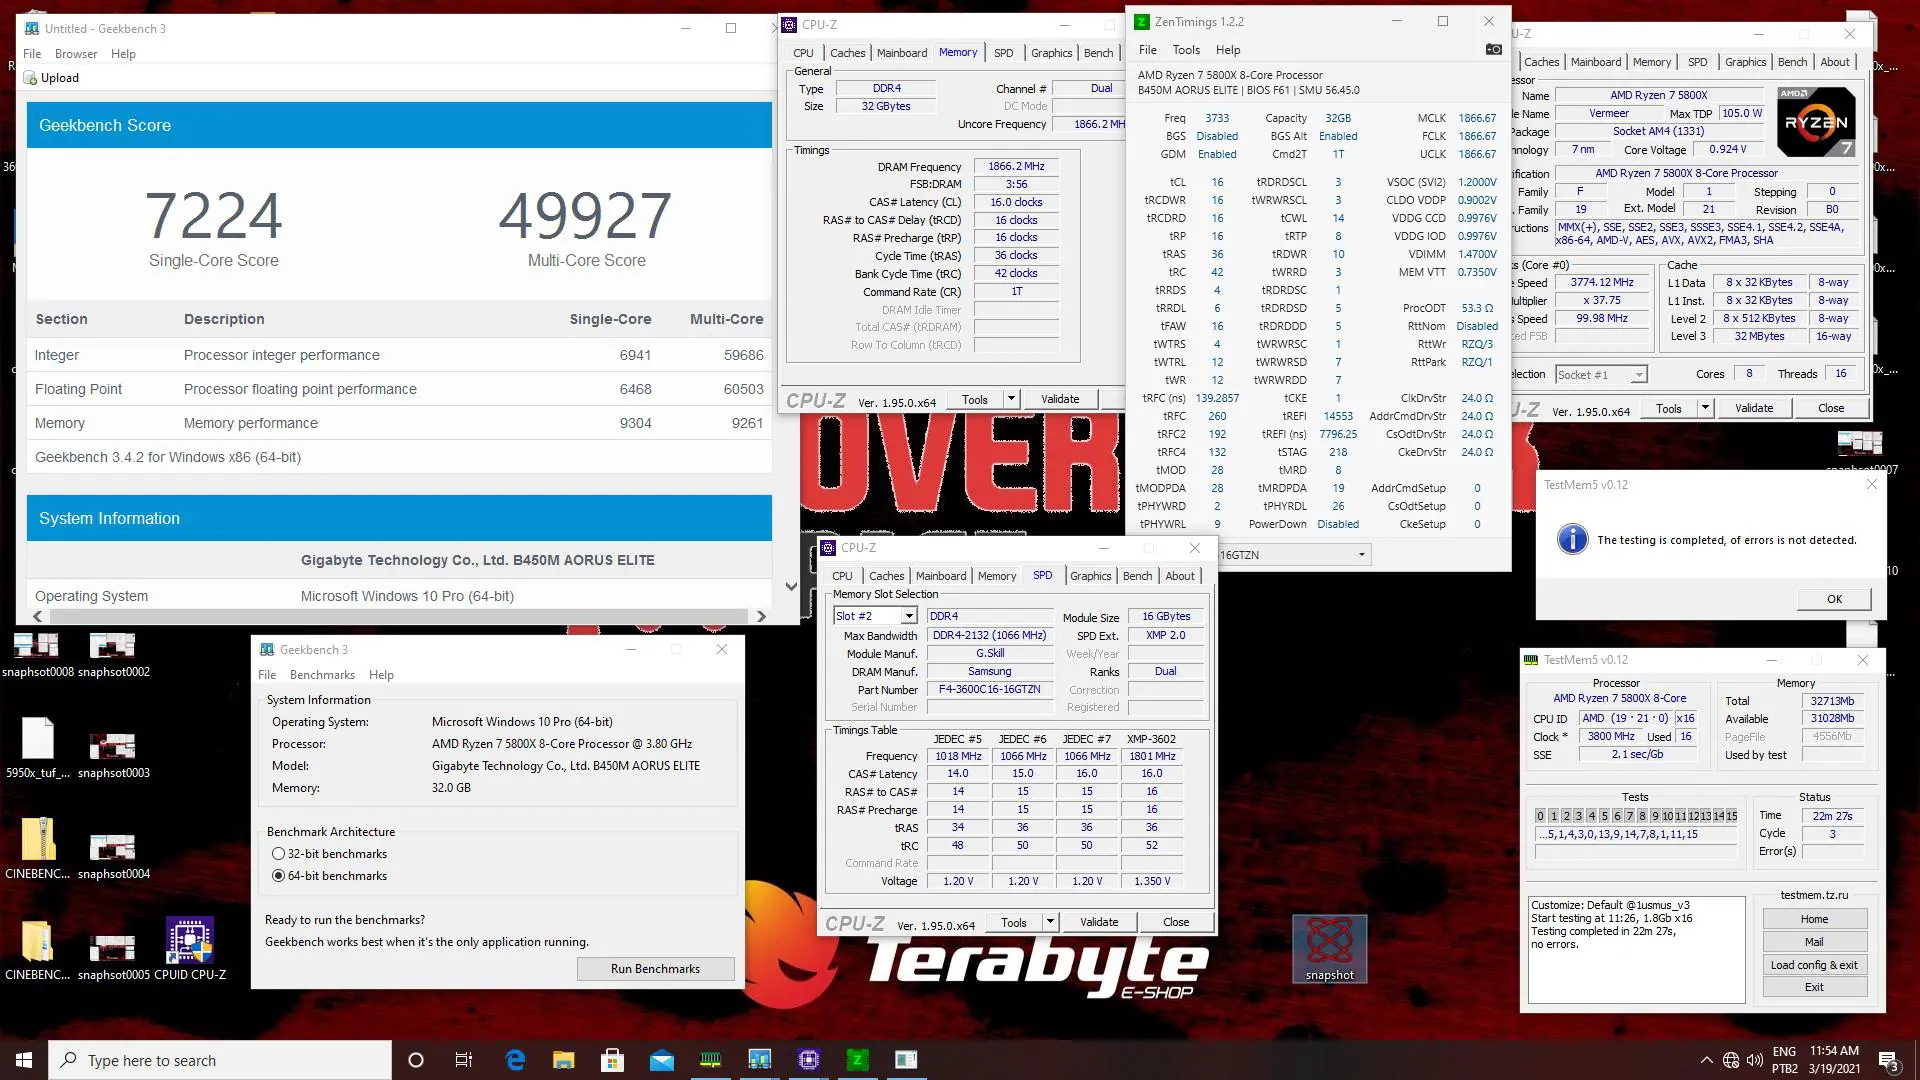Select the 5950x_tuf_ document icon on desktop
Screen dimensions: 1920x1080
(x=38, y=748)
